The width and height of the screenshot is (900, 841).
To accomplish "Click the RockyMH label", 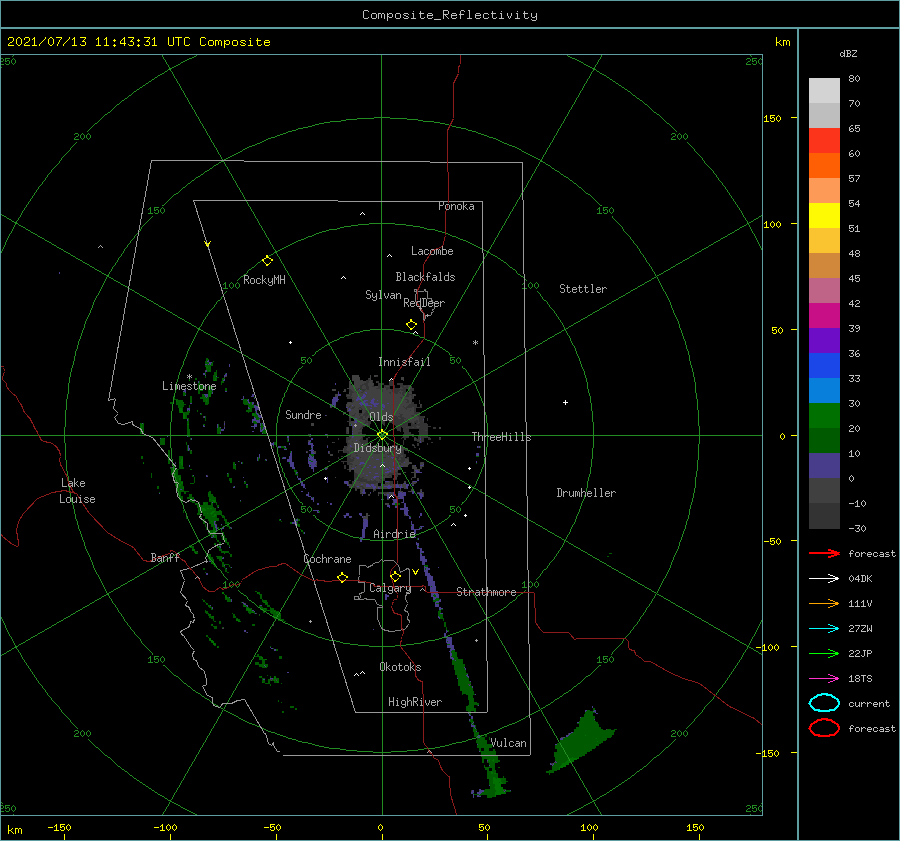I will (264, 280).
